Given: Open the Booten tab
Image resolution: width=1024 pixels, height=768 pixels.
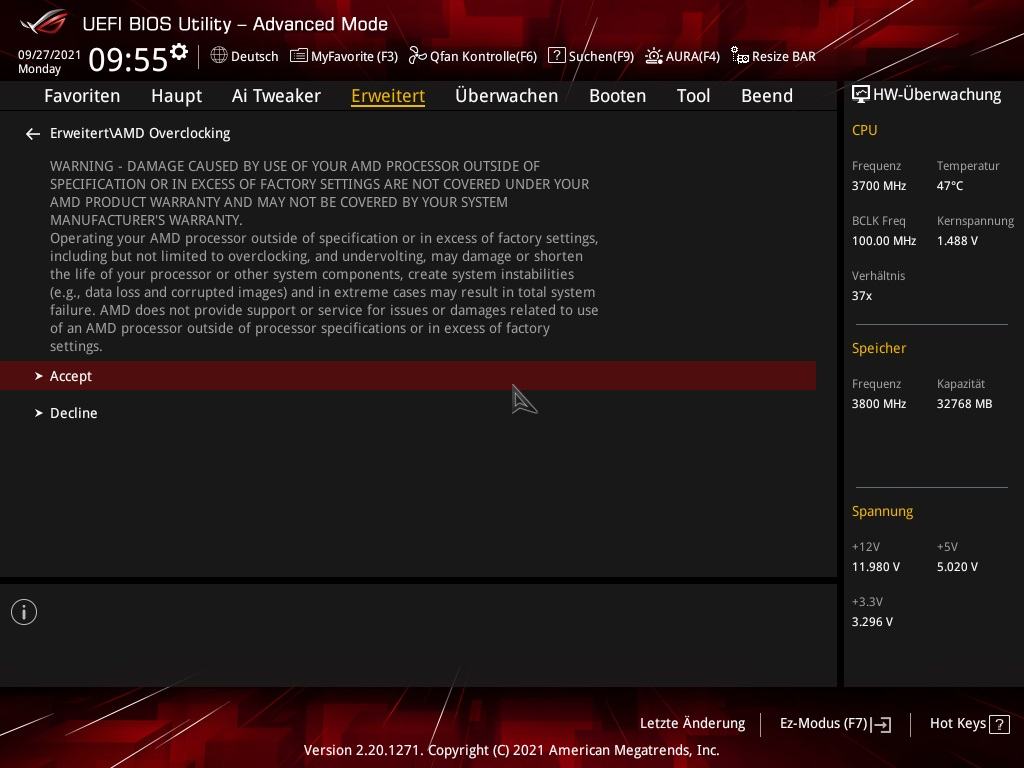Looking at the screenshot, I should click(617, 96).
